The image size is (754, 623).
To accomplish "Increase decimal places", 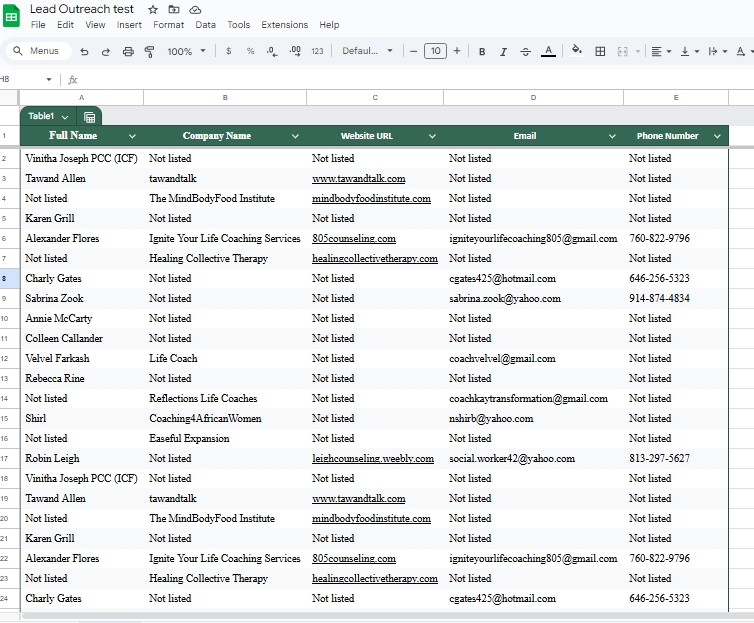I will (295, 51).
